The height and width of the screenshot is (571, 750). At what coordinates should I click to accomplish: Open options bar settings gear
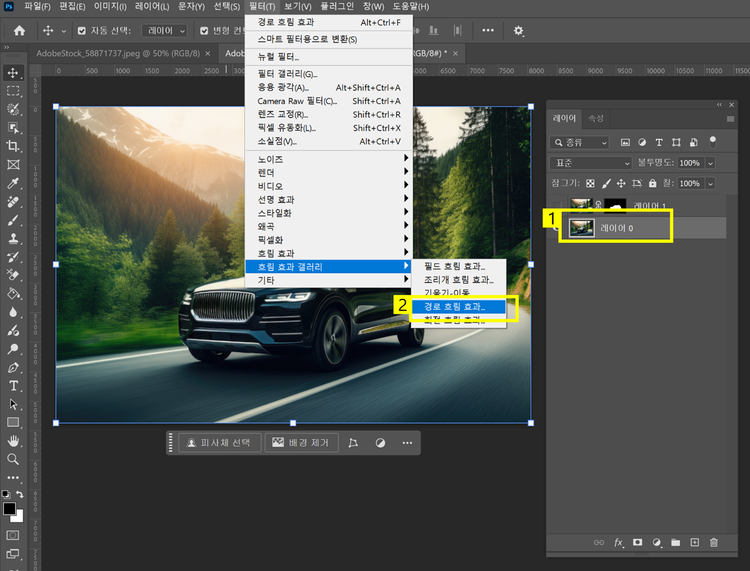click(x=518, y=31)
